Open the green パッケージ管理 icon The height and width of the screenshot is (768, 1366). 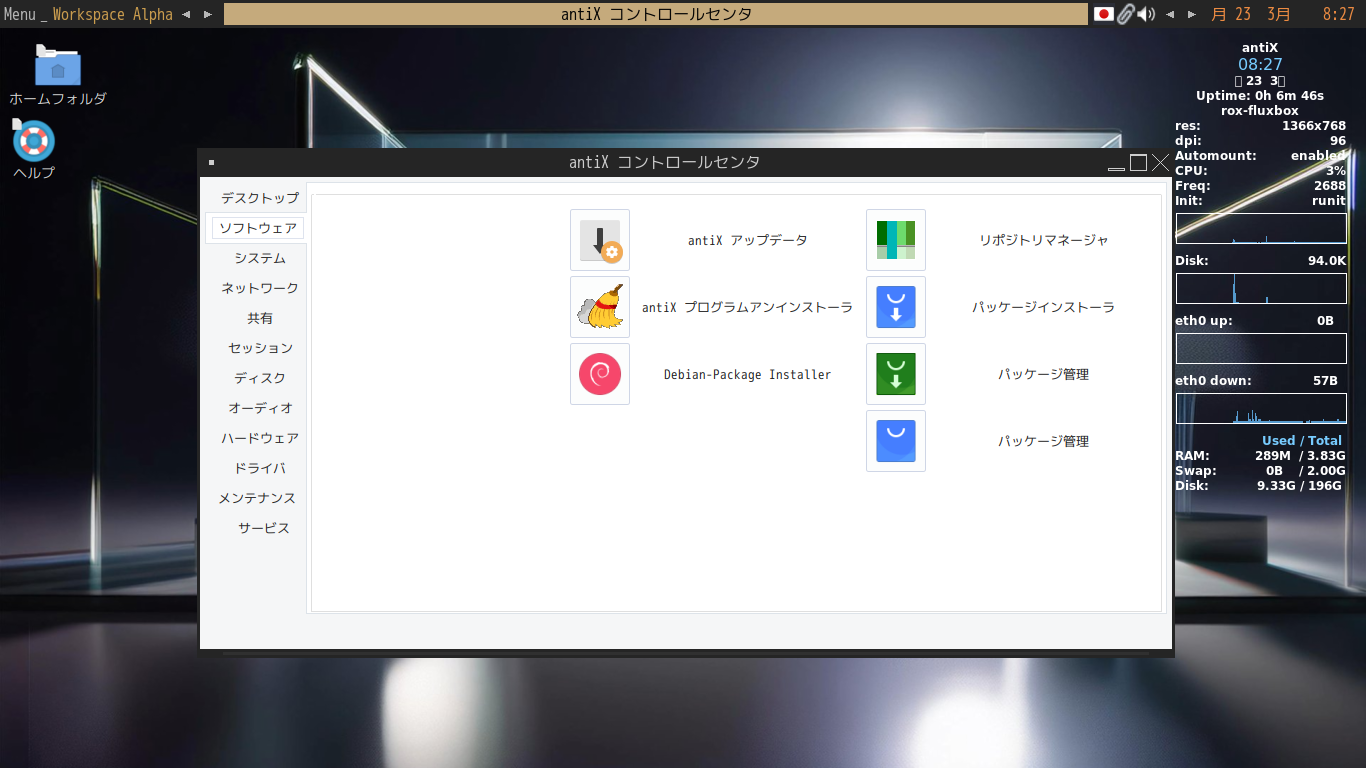[x=895, y=374]
